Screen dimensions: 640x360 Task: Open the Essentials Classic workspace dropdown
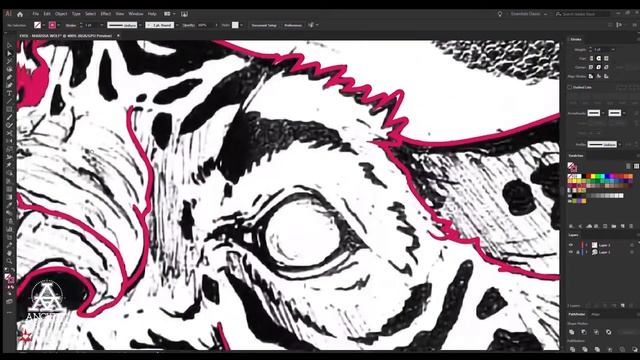click(529, 14)
